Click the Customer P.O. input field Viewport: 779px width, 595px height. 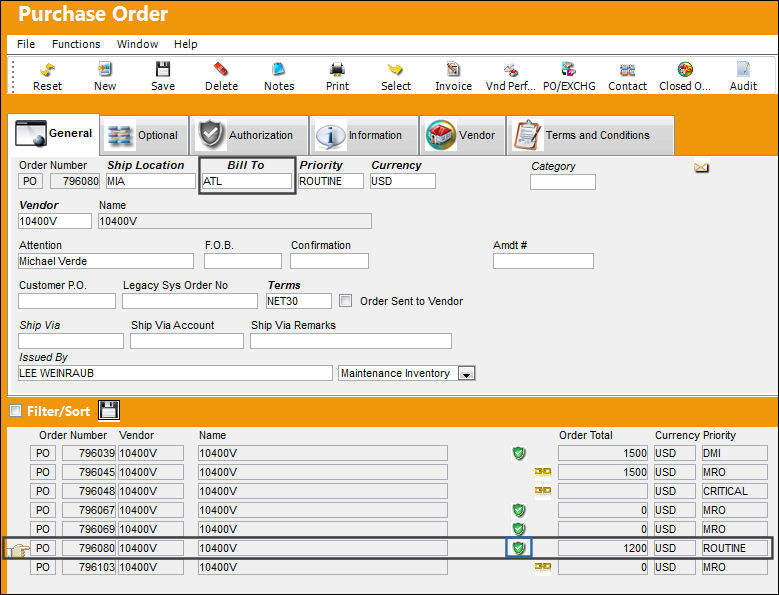pyautogui.click(x=67, y=301)
